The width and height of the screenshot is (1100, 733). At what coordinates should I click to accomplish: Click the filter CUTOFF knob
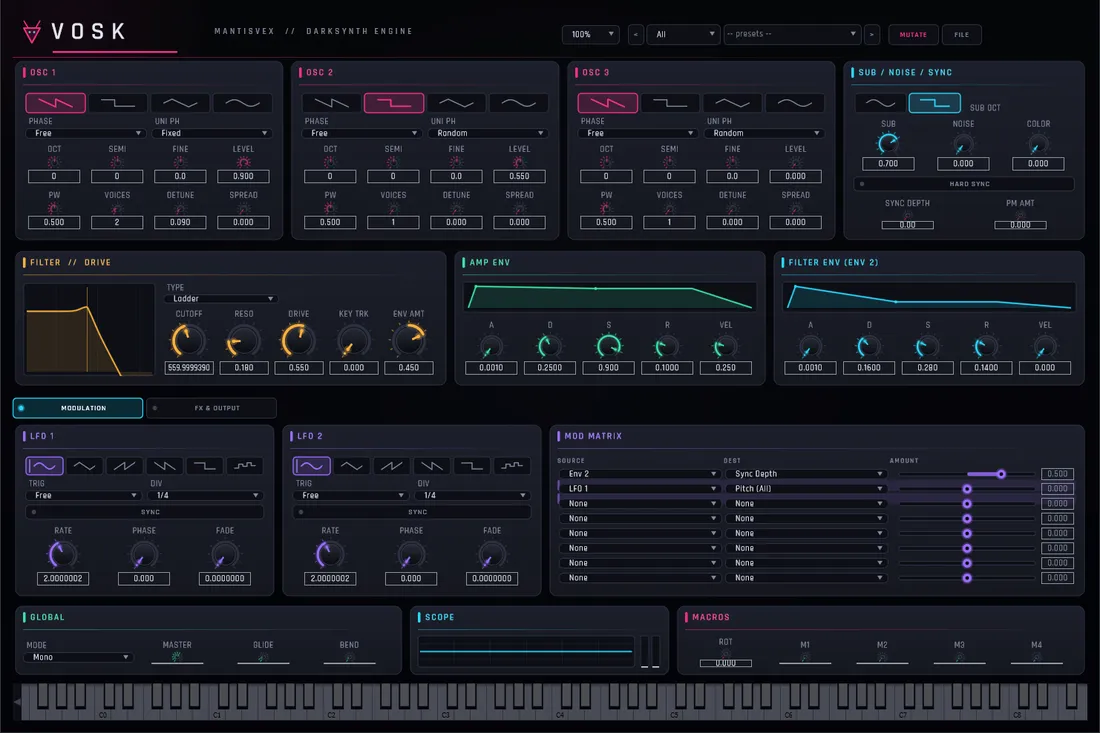[x=188, y=341]
